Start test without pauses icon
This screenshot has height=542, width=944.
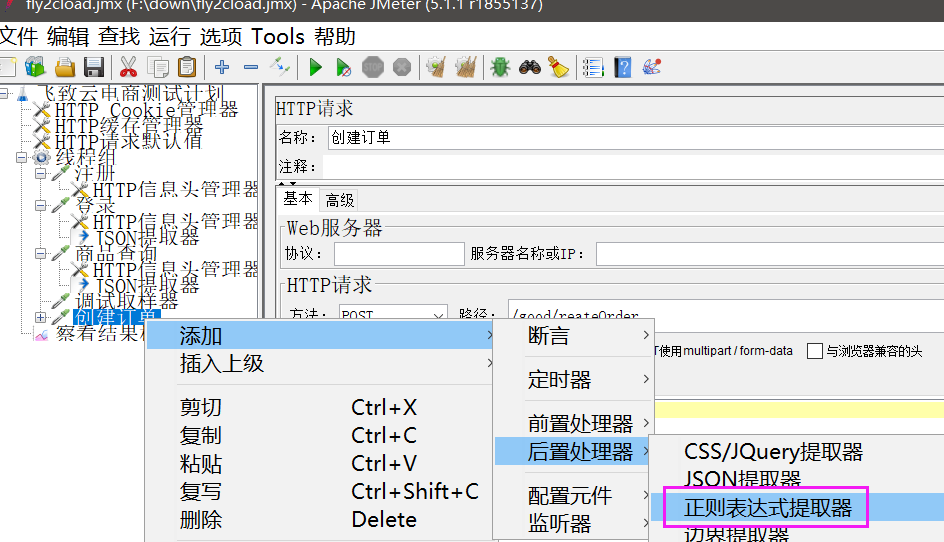[x=343, y=67]
